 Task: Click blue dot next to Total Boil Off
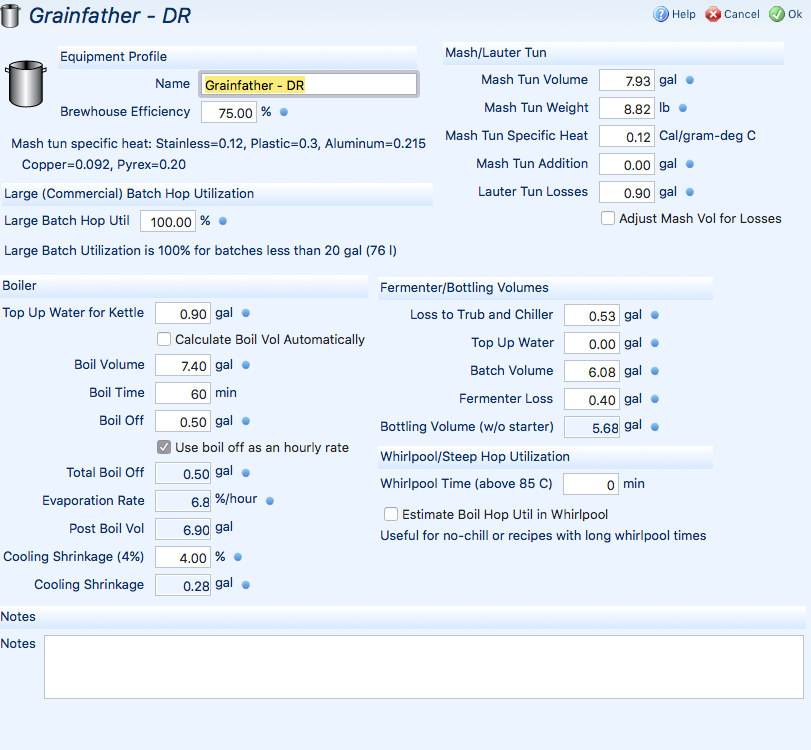click(x=246, y=473)
